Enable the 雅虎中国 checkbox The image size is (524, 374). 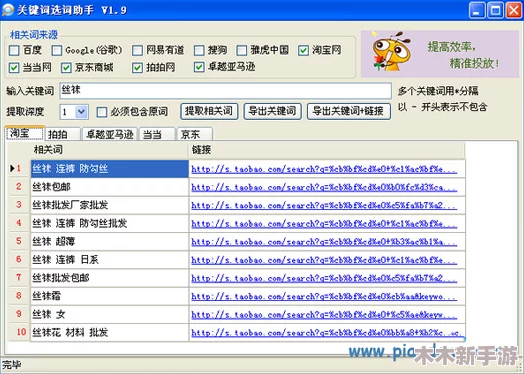point(242,50)
